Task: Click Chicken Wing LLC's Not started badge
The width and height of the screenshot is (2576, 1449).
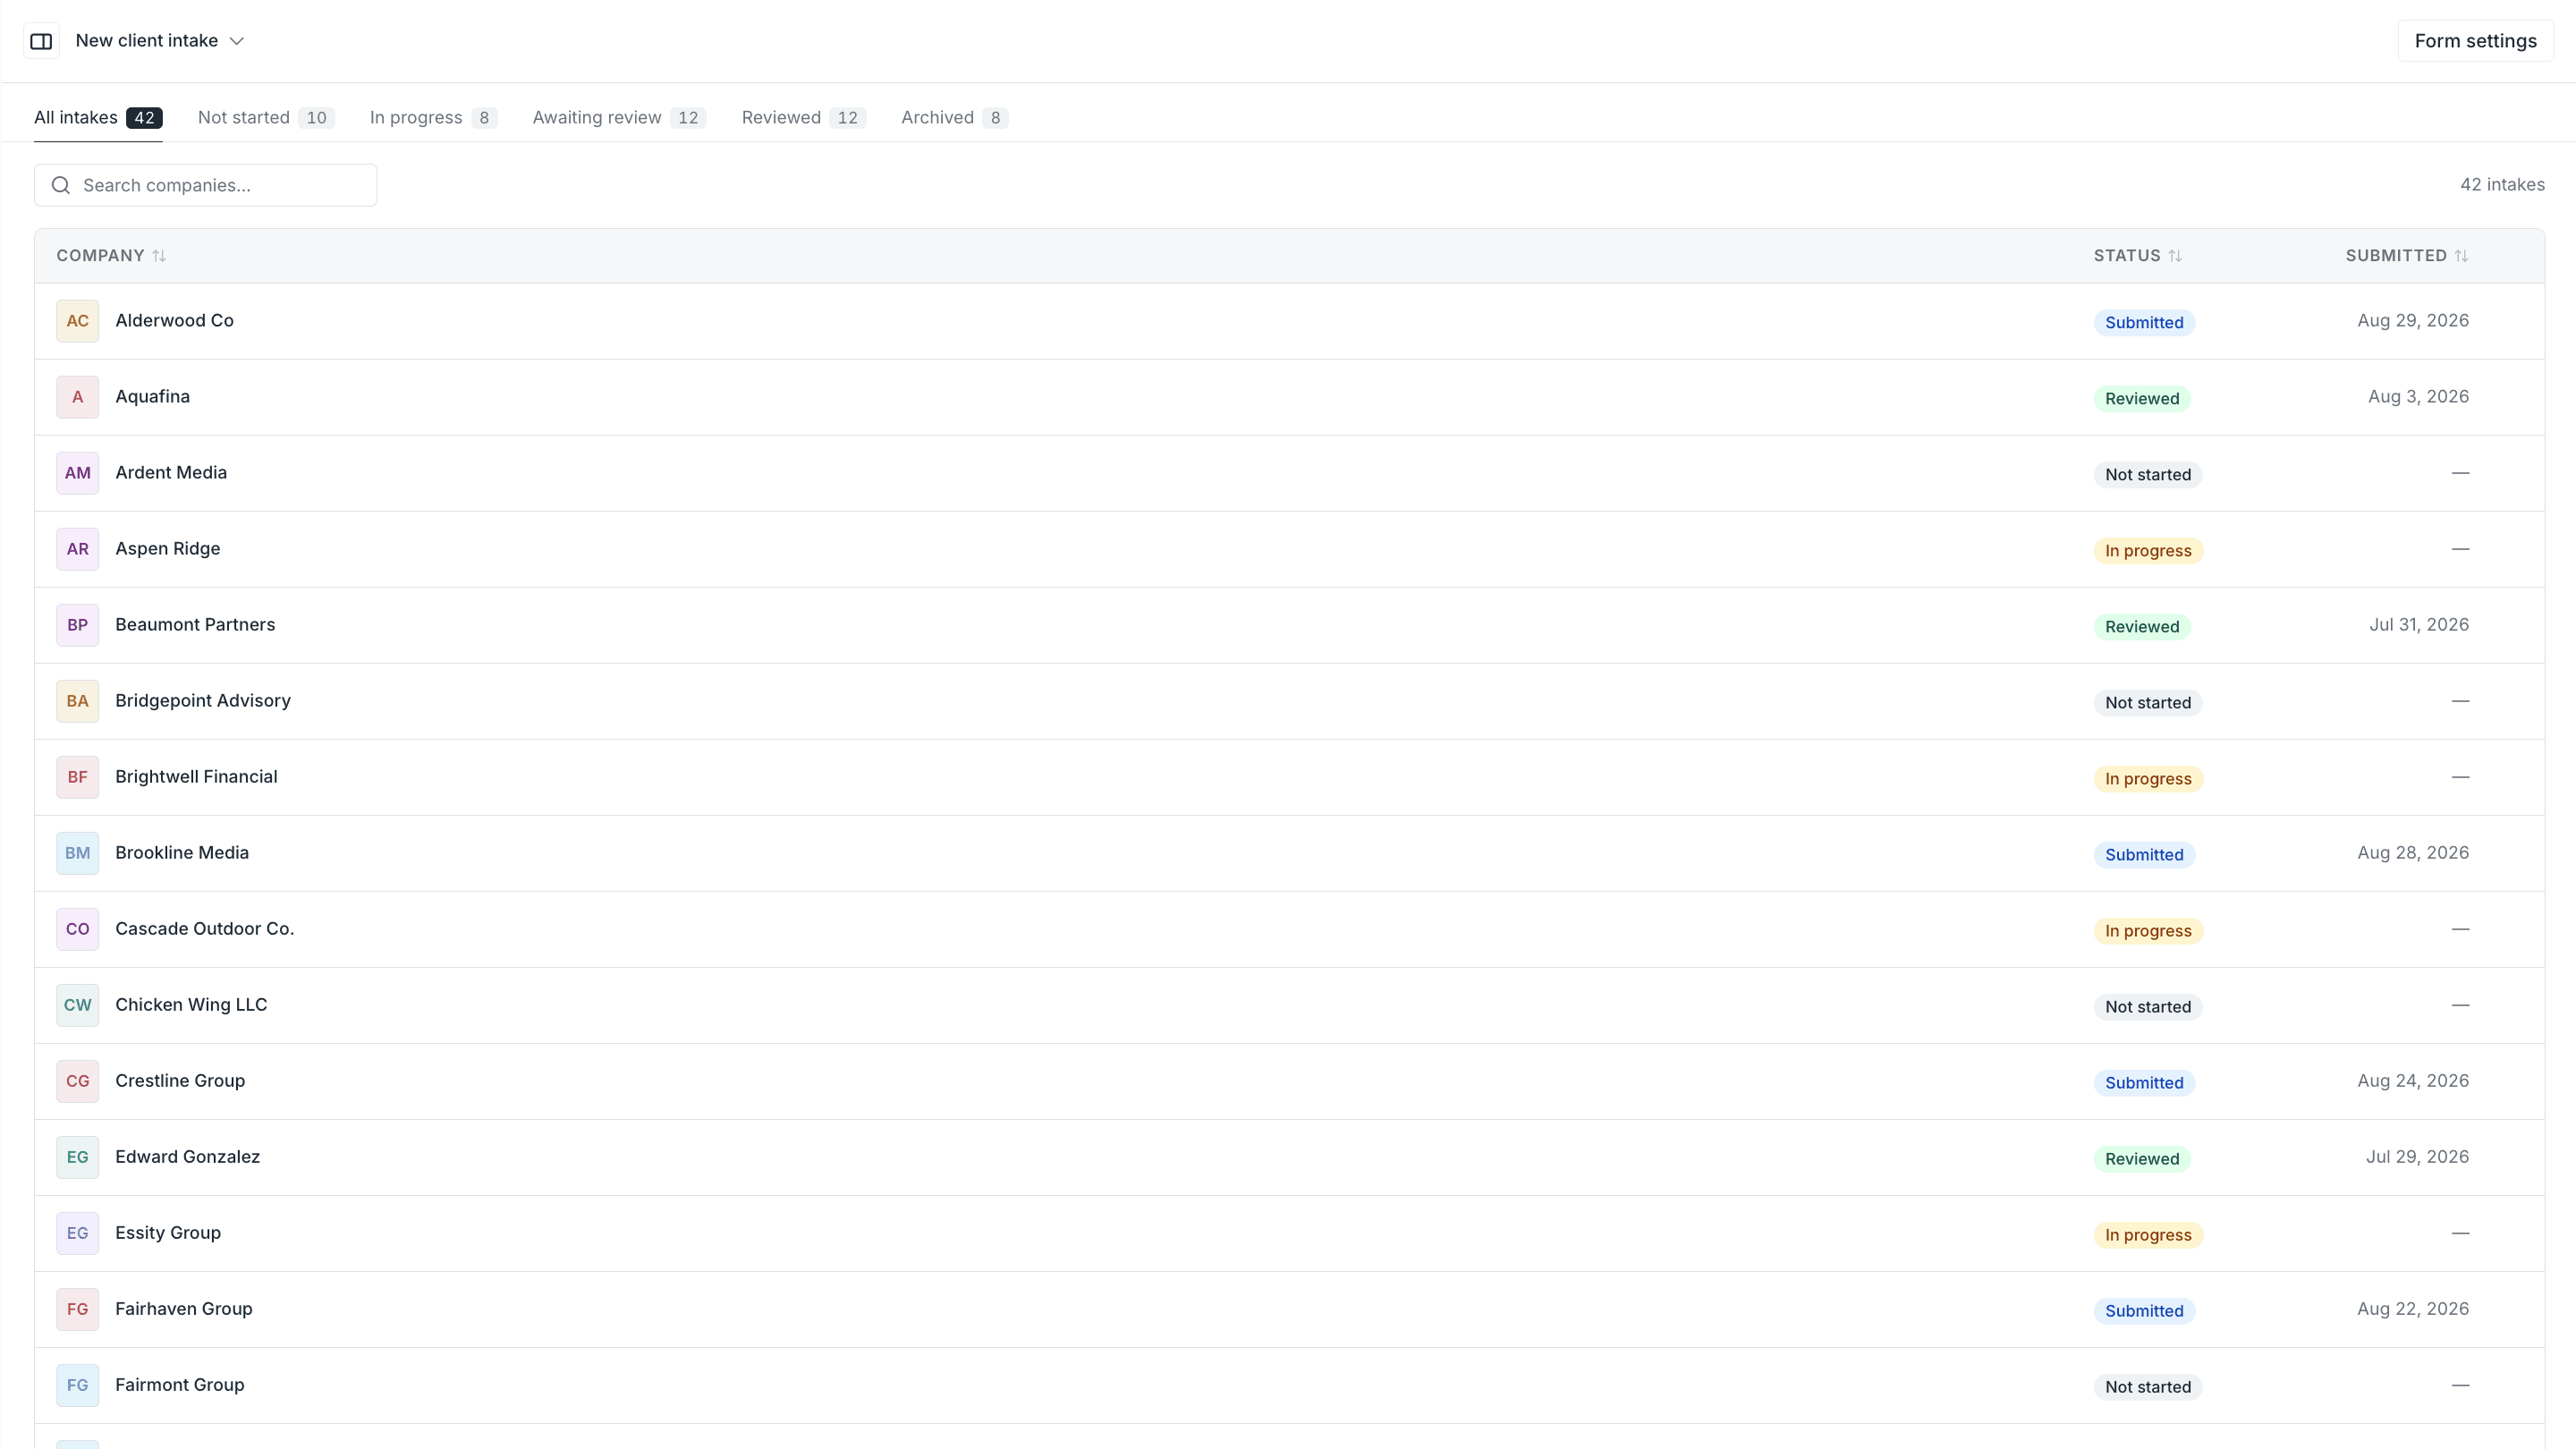Action: [x=2148, y=1006]
